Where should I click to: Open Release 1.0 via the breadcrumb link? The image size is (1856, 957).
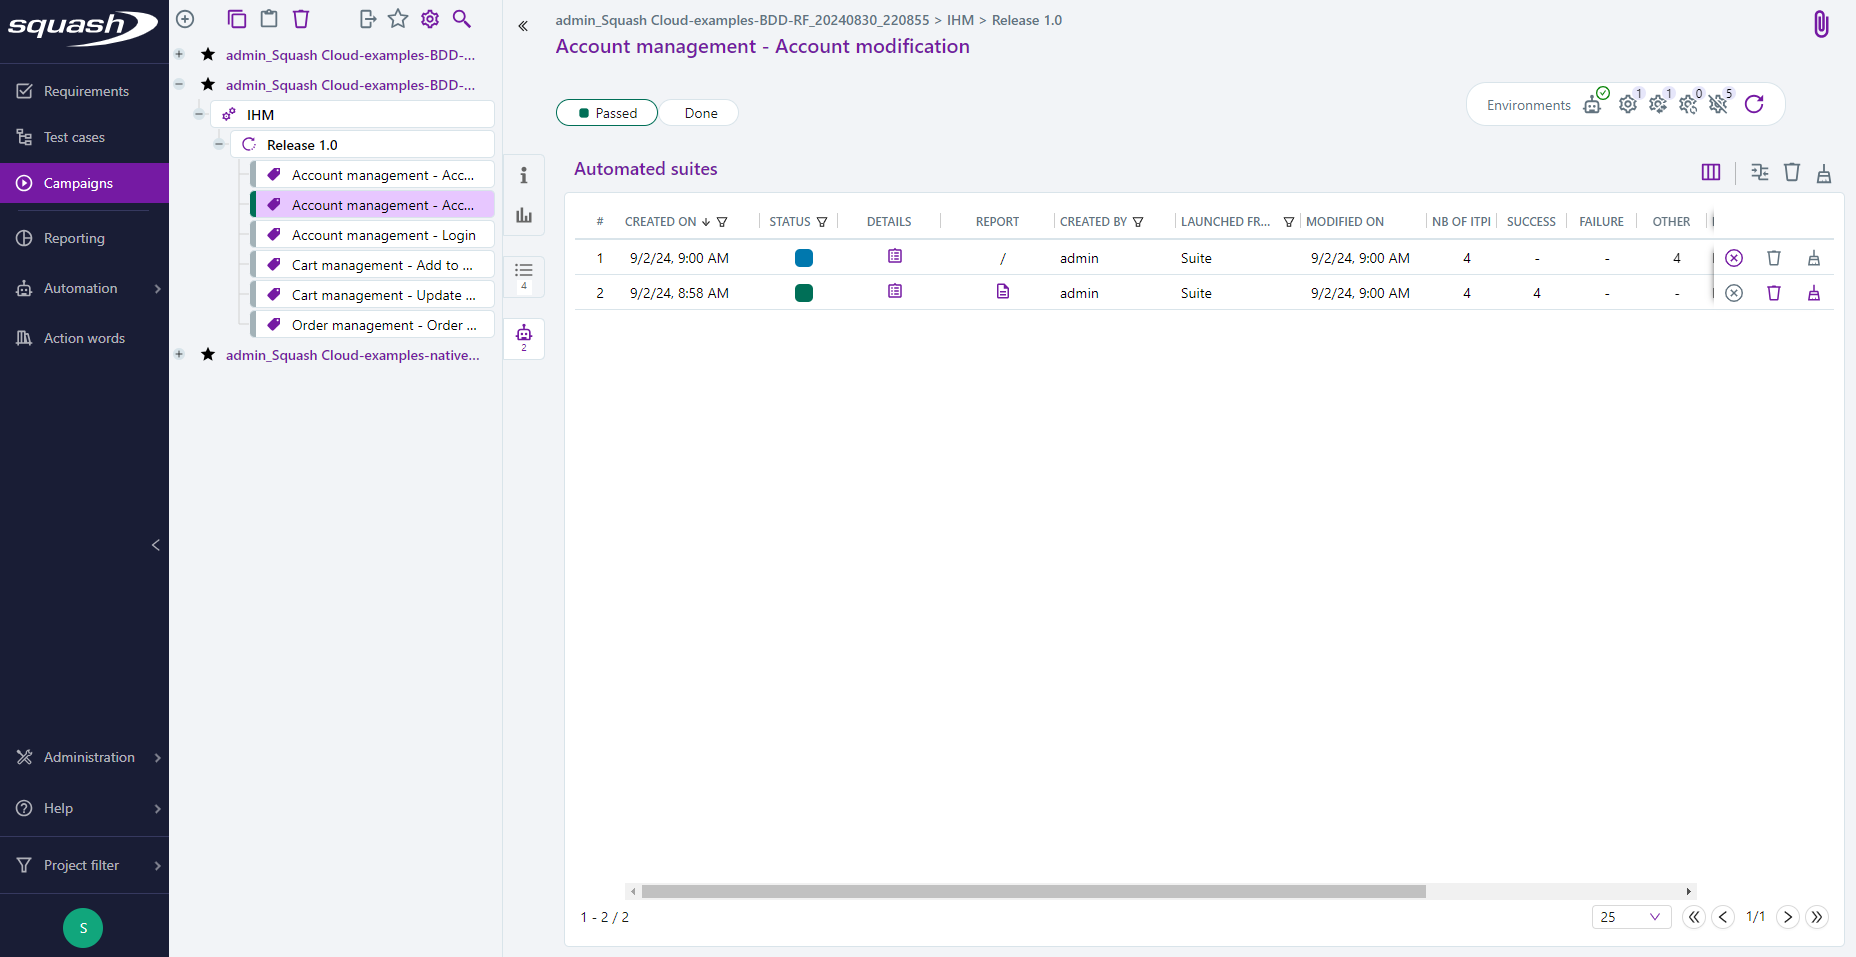pos(1026,20)
